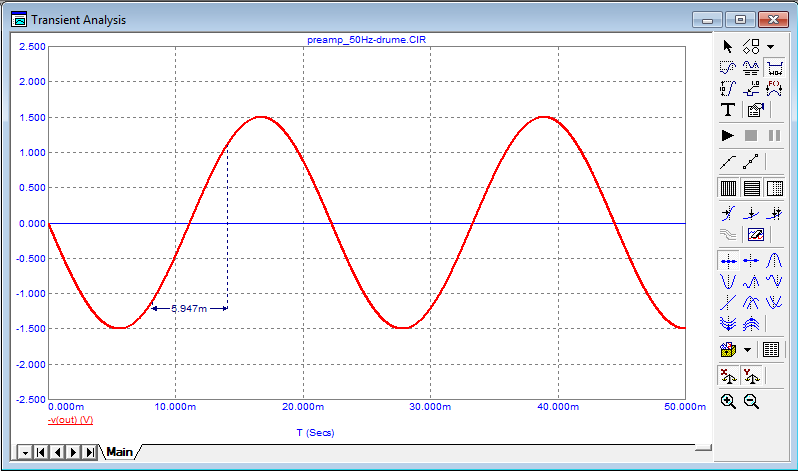Select the Vertical Tag mode tool
Image resolution: width=798 pixels, height=471 pixels.
pos(728,89)
